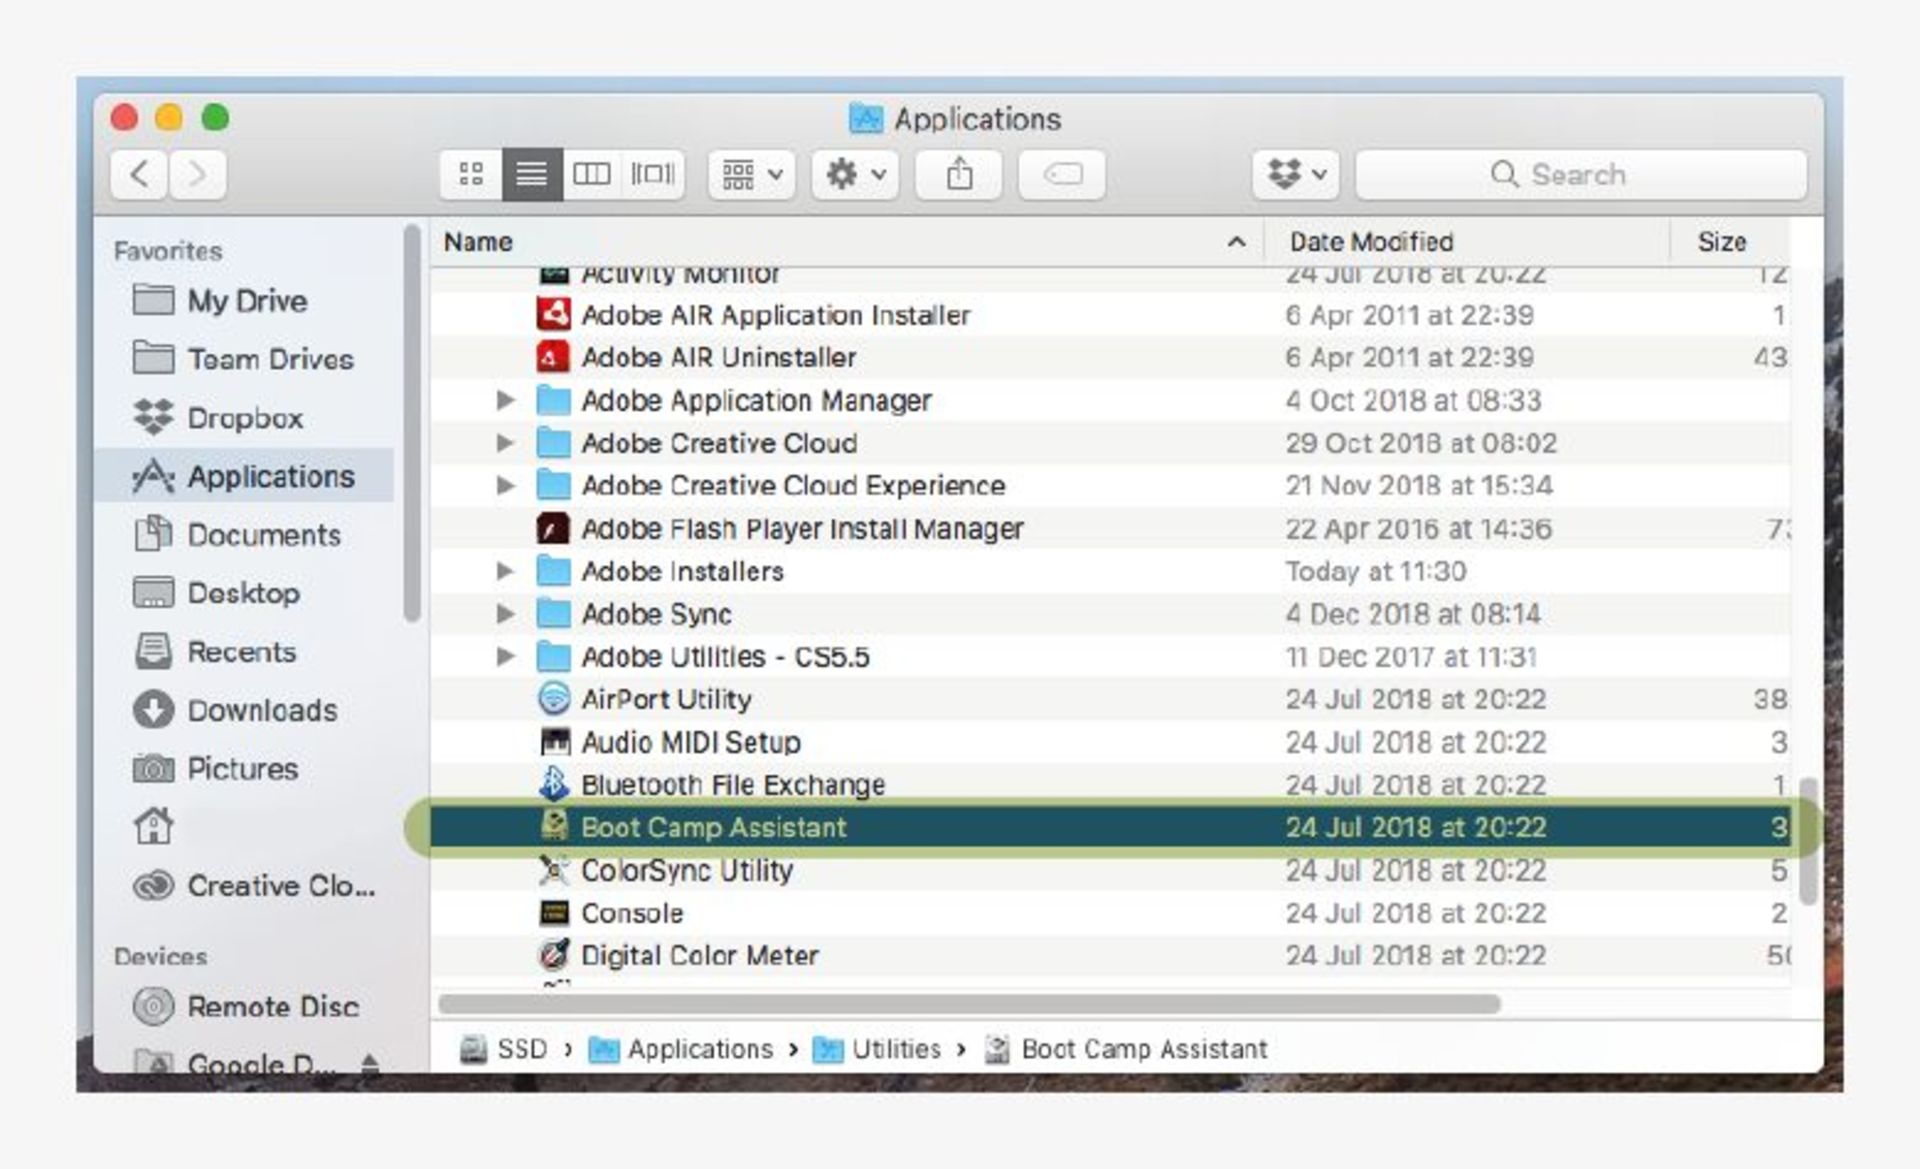1920x1169 pixels.
Task: Sort by the Date Modified column
Action: 1468,242
